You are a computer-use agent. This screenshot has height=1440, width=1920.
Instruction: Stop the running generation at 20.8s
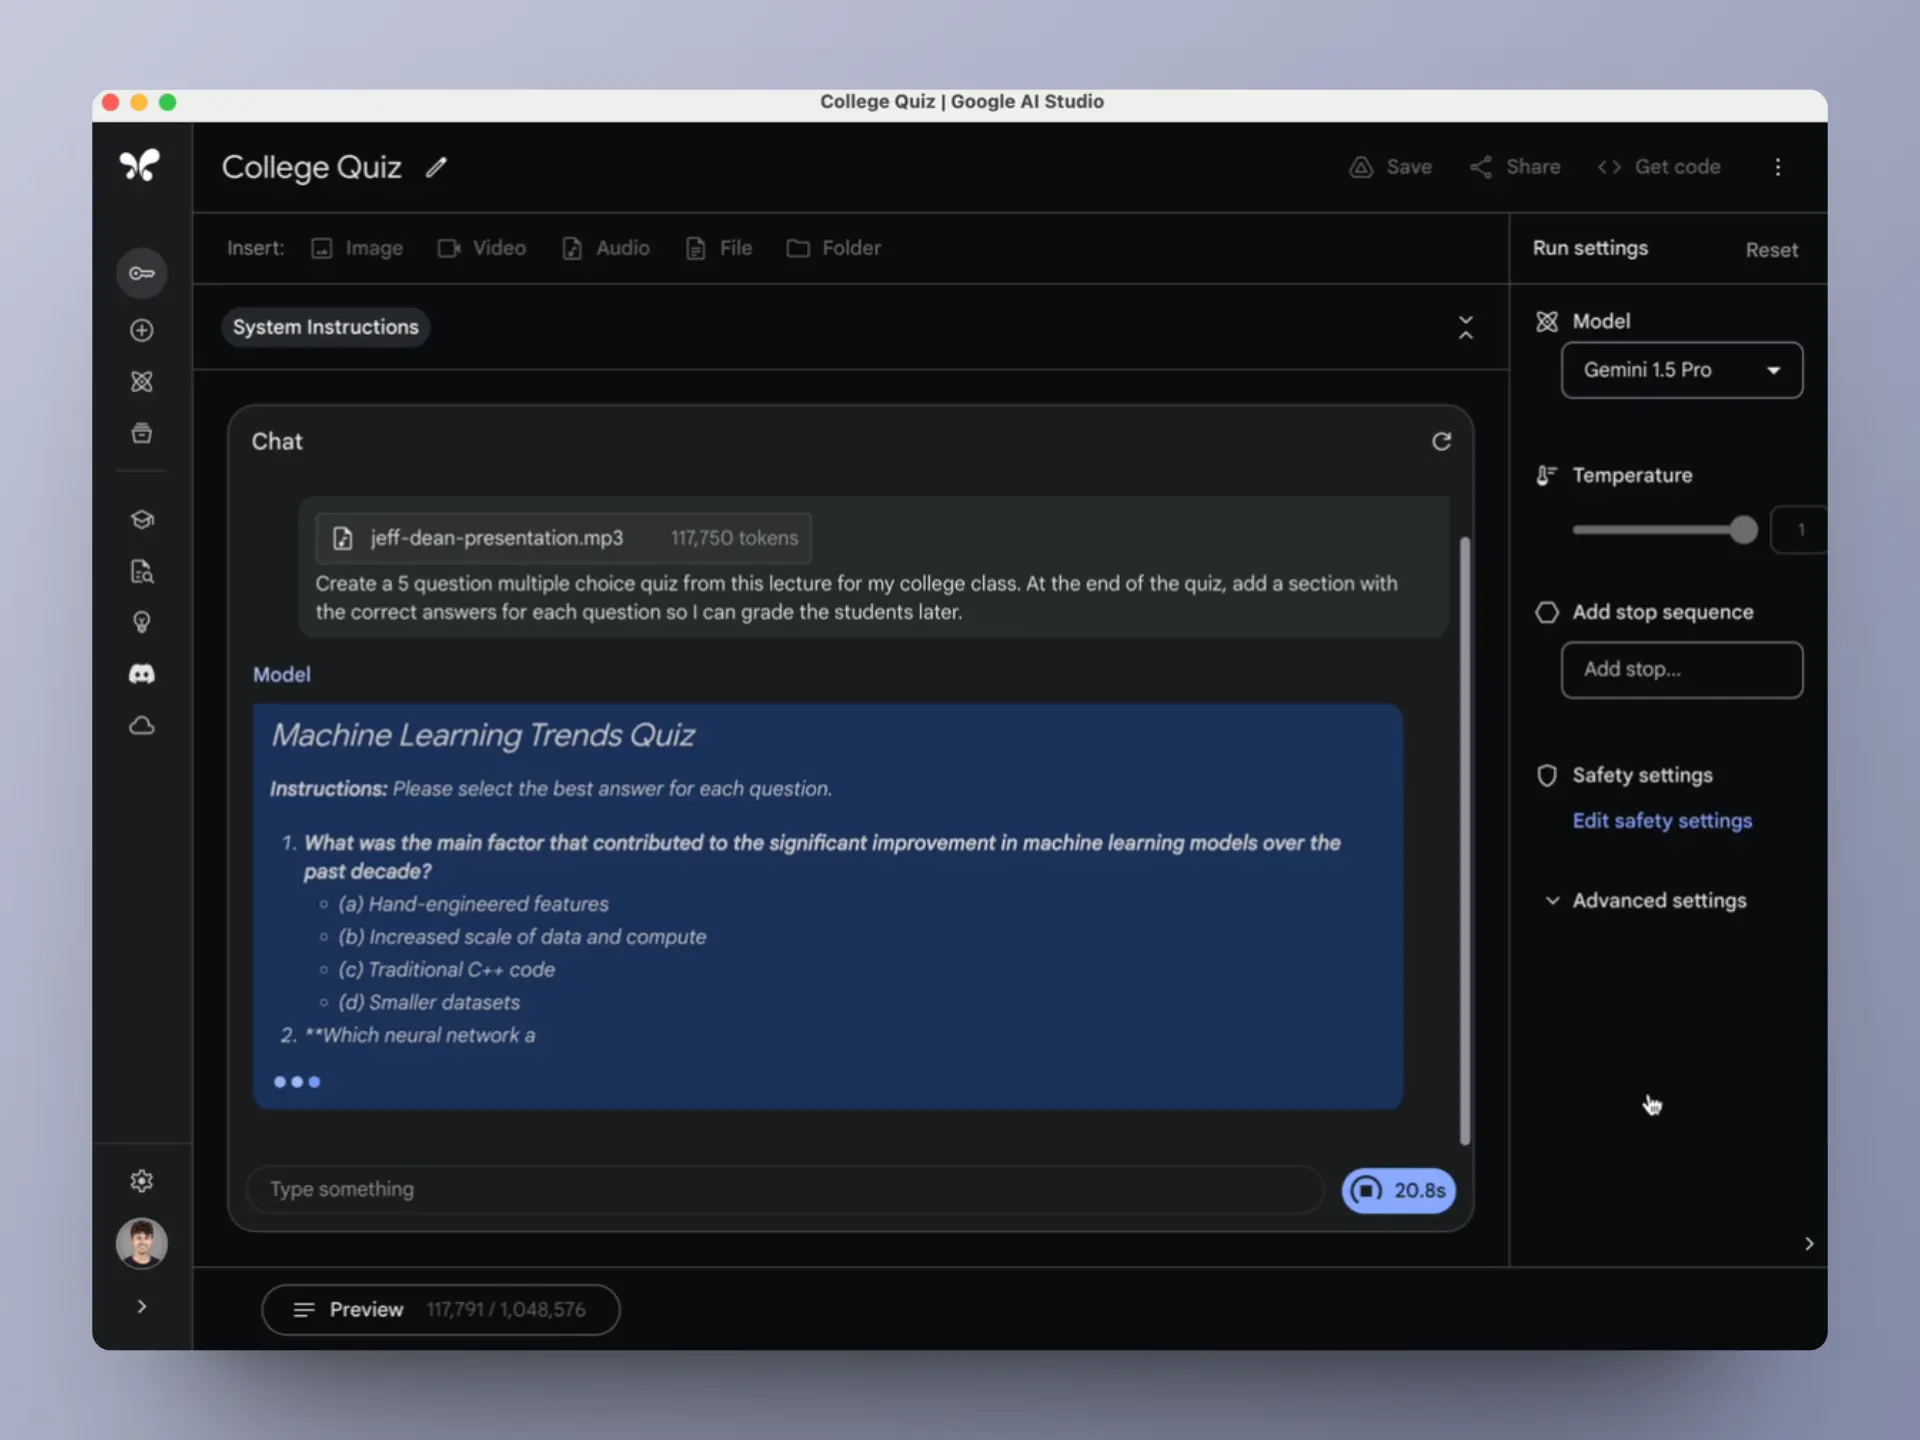1397,1190
